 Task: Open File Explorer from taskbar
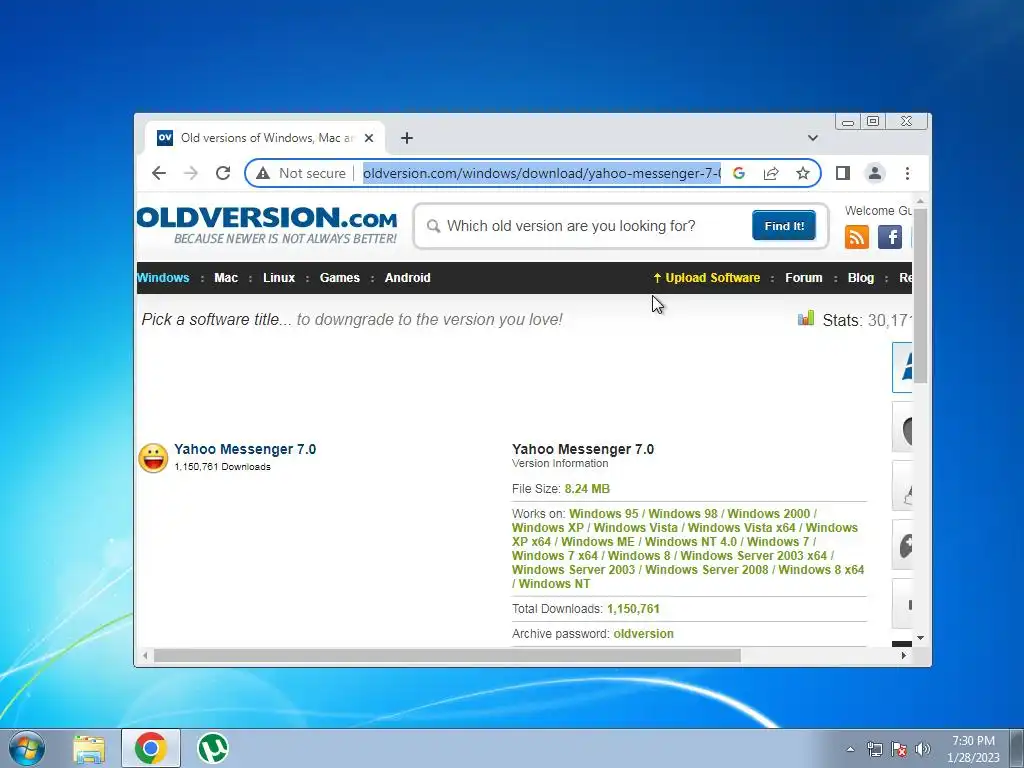pyautogui.click(x=89, y=748)
